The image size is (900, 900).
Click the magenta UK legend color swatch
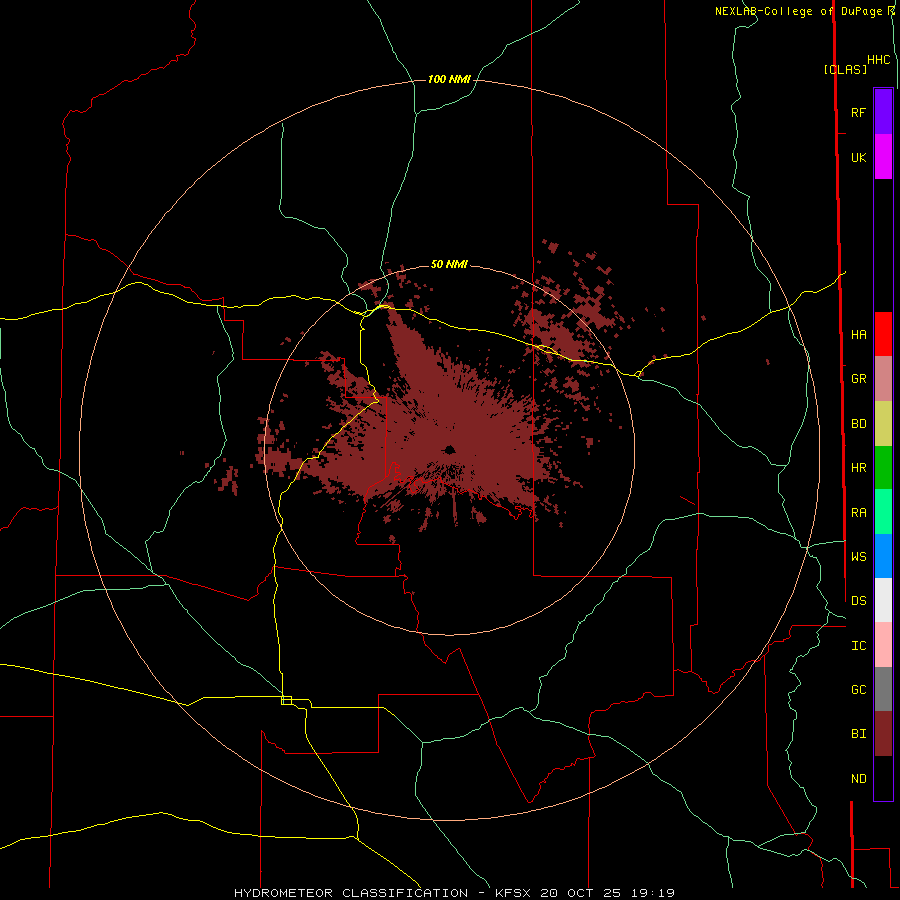click(x=883, y=157)
